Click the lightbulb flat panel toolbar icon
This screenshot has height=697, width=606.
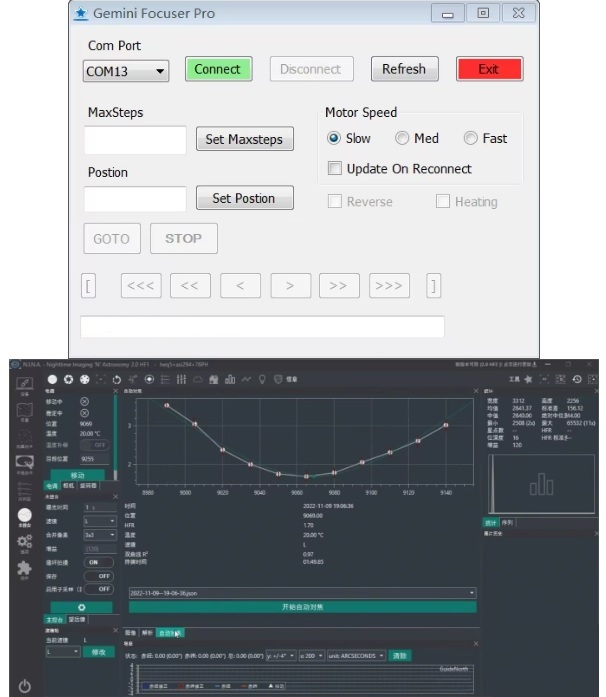[x=262, y=379]
